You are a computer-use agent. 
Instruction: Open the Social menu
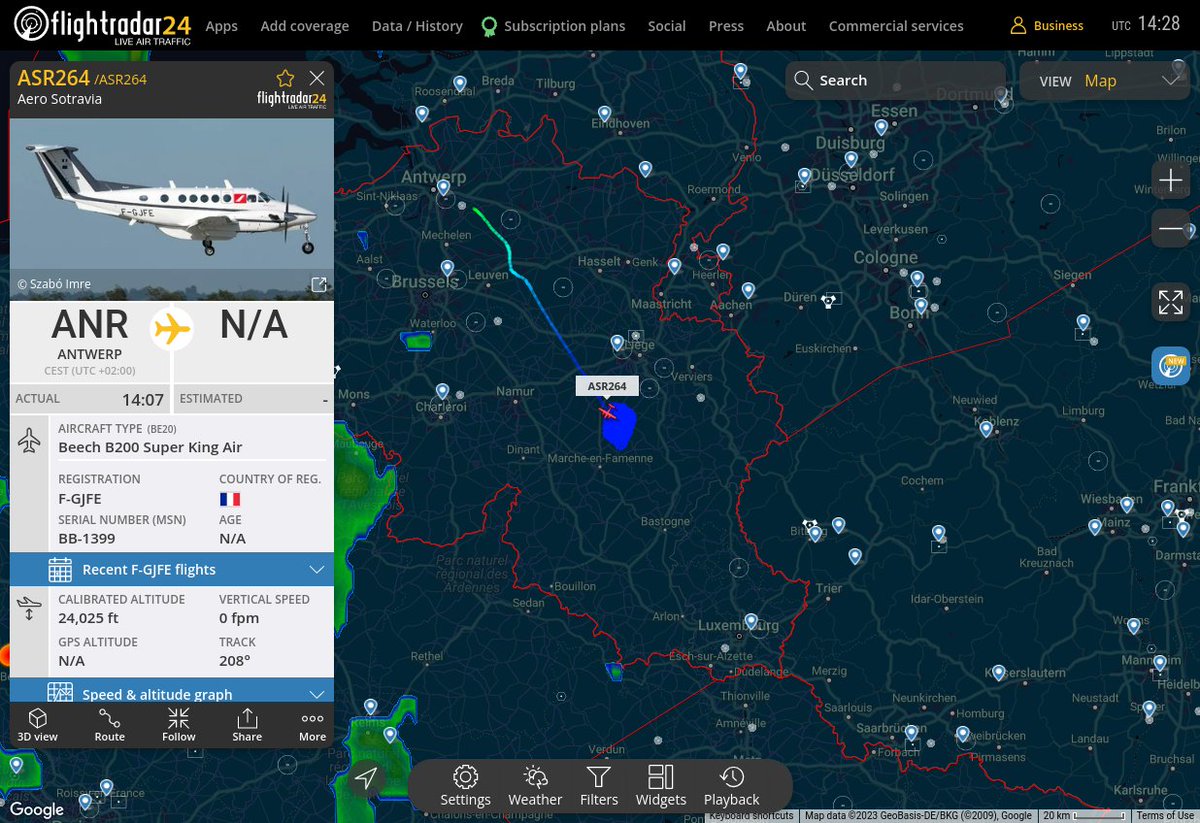tap(666, 26)
